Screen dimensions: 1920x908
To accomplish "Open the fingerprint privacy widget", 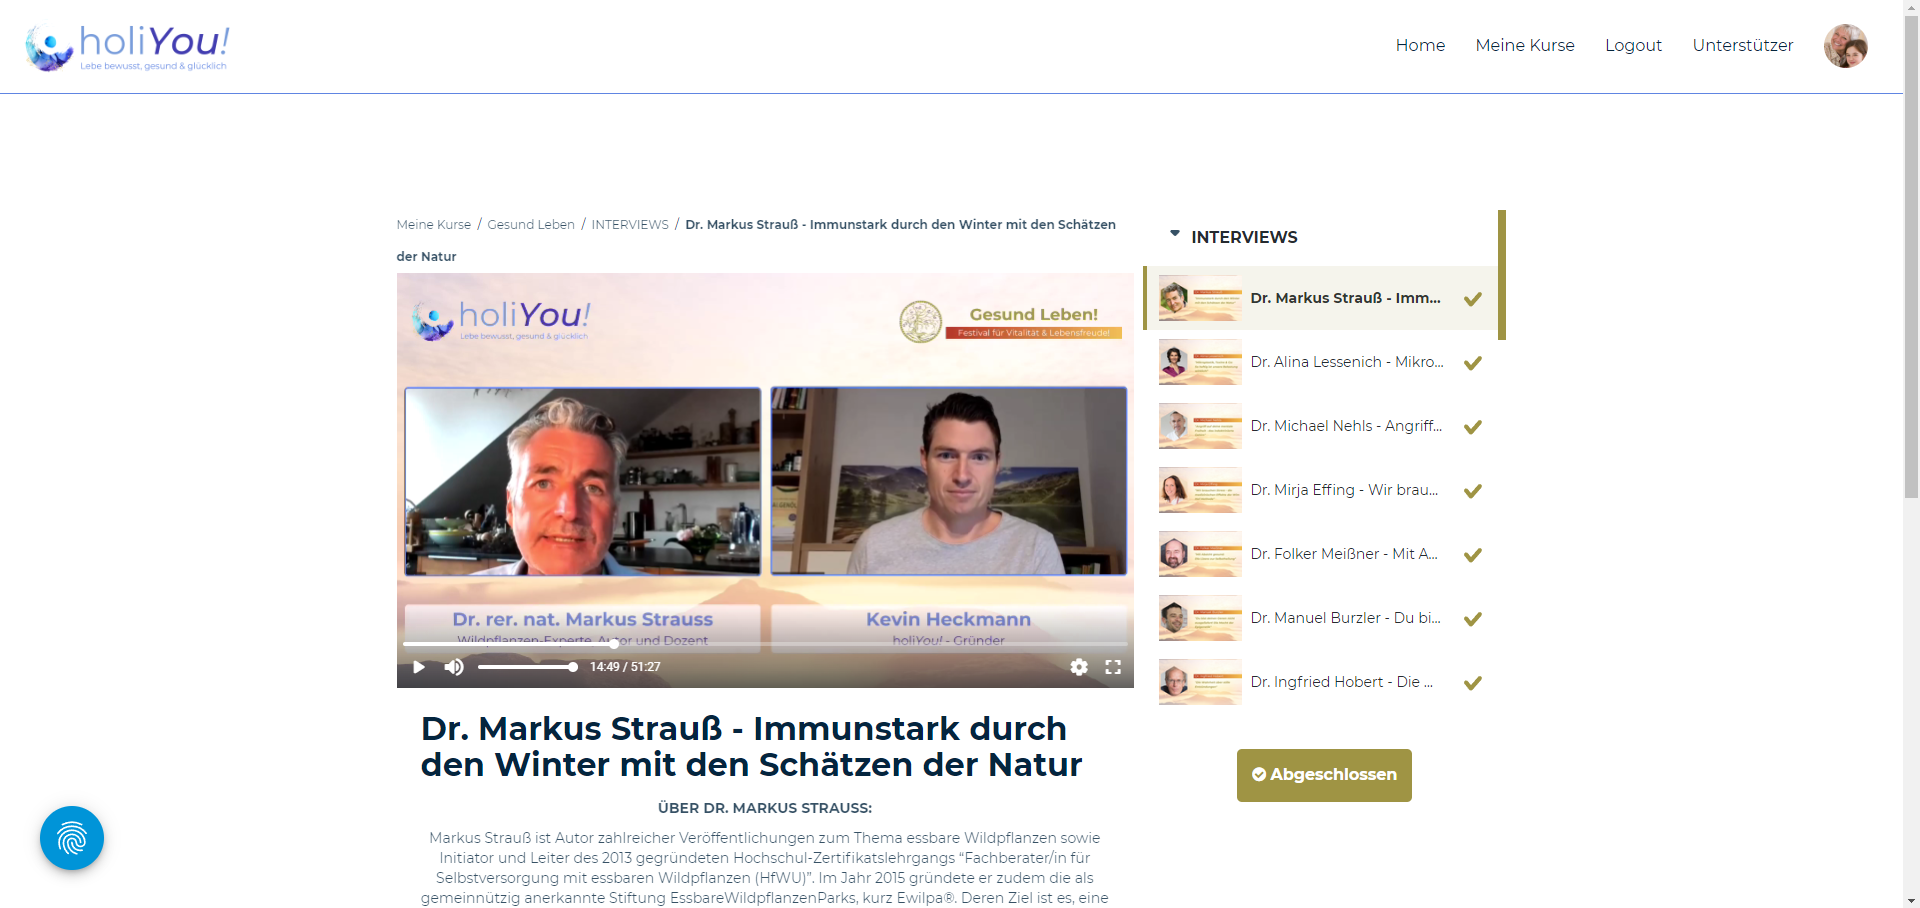I will [x=72, y=838].
